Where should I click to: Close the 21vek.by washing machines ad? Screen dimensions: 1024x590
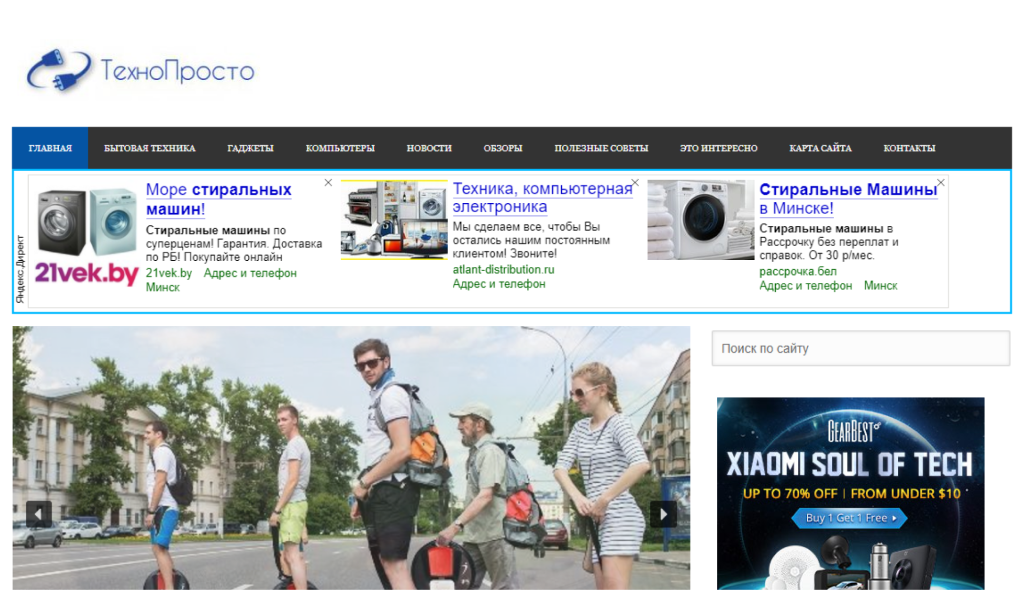[x=328, y=183]
